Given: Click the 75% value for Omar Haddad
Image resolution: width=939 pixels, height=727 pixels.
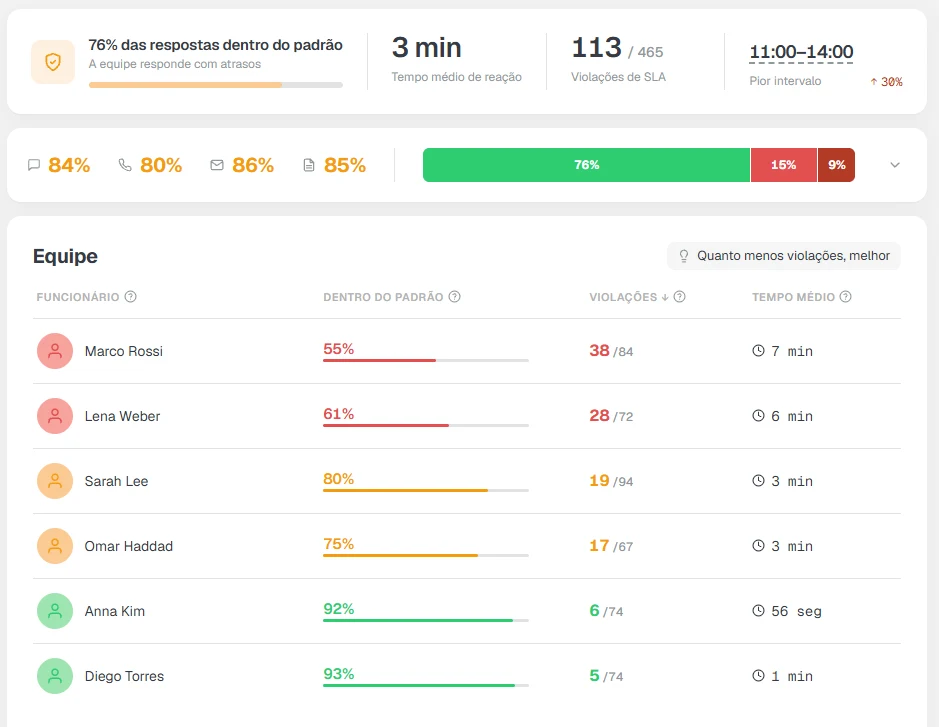Looking at the screenshot, I should (338, 544).
